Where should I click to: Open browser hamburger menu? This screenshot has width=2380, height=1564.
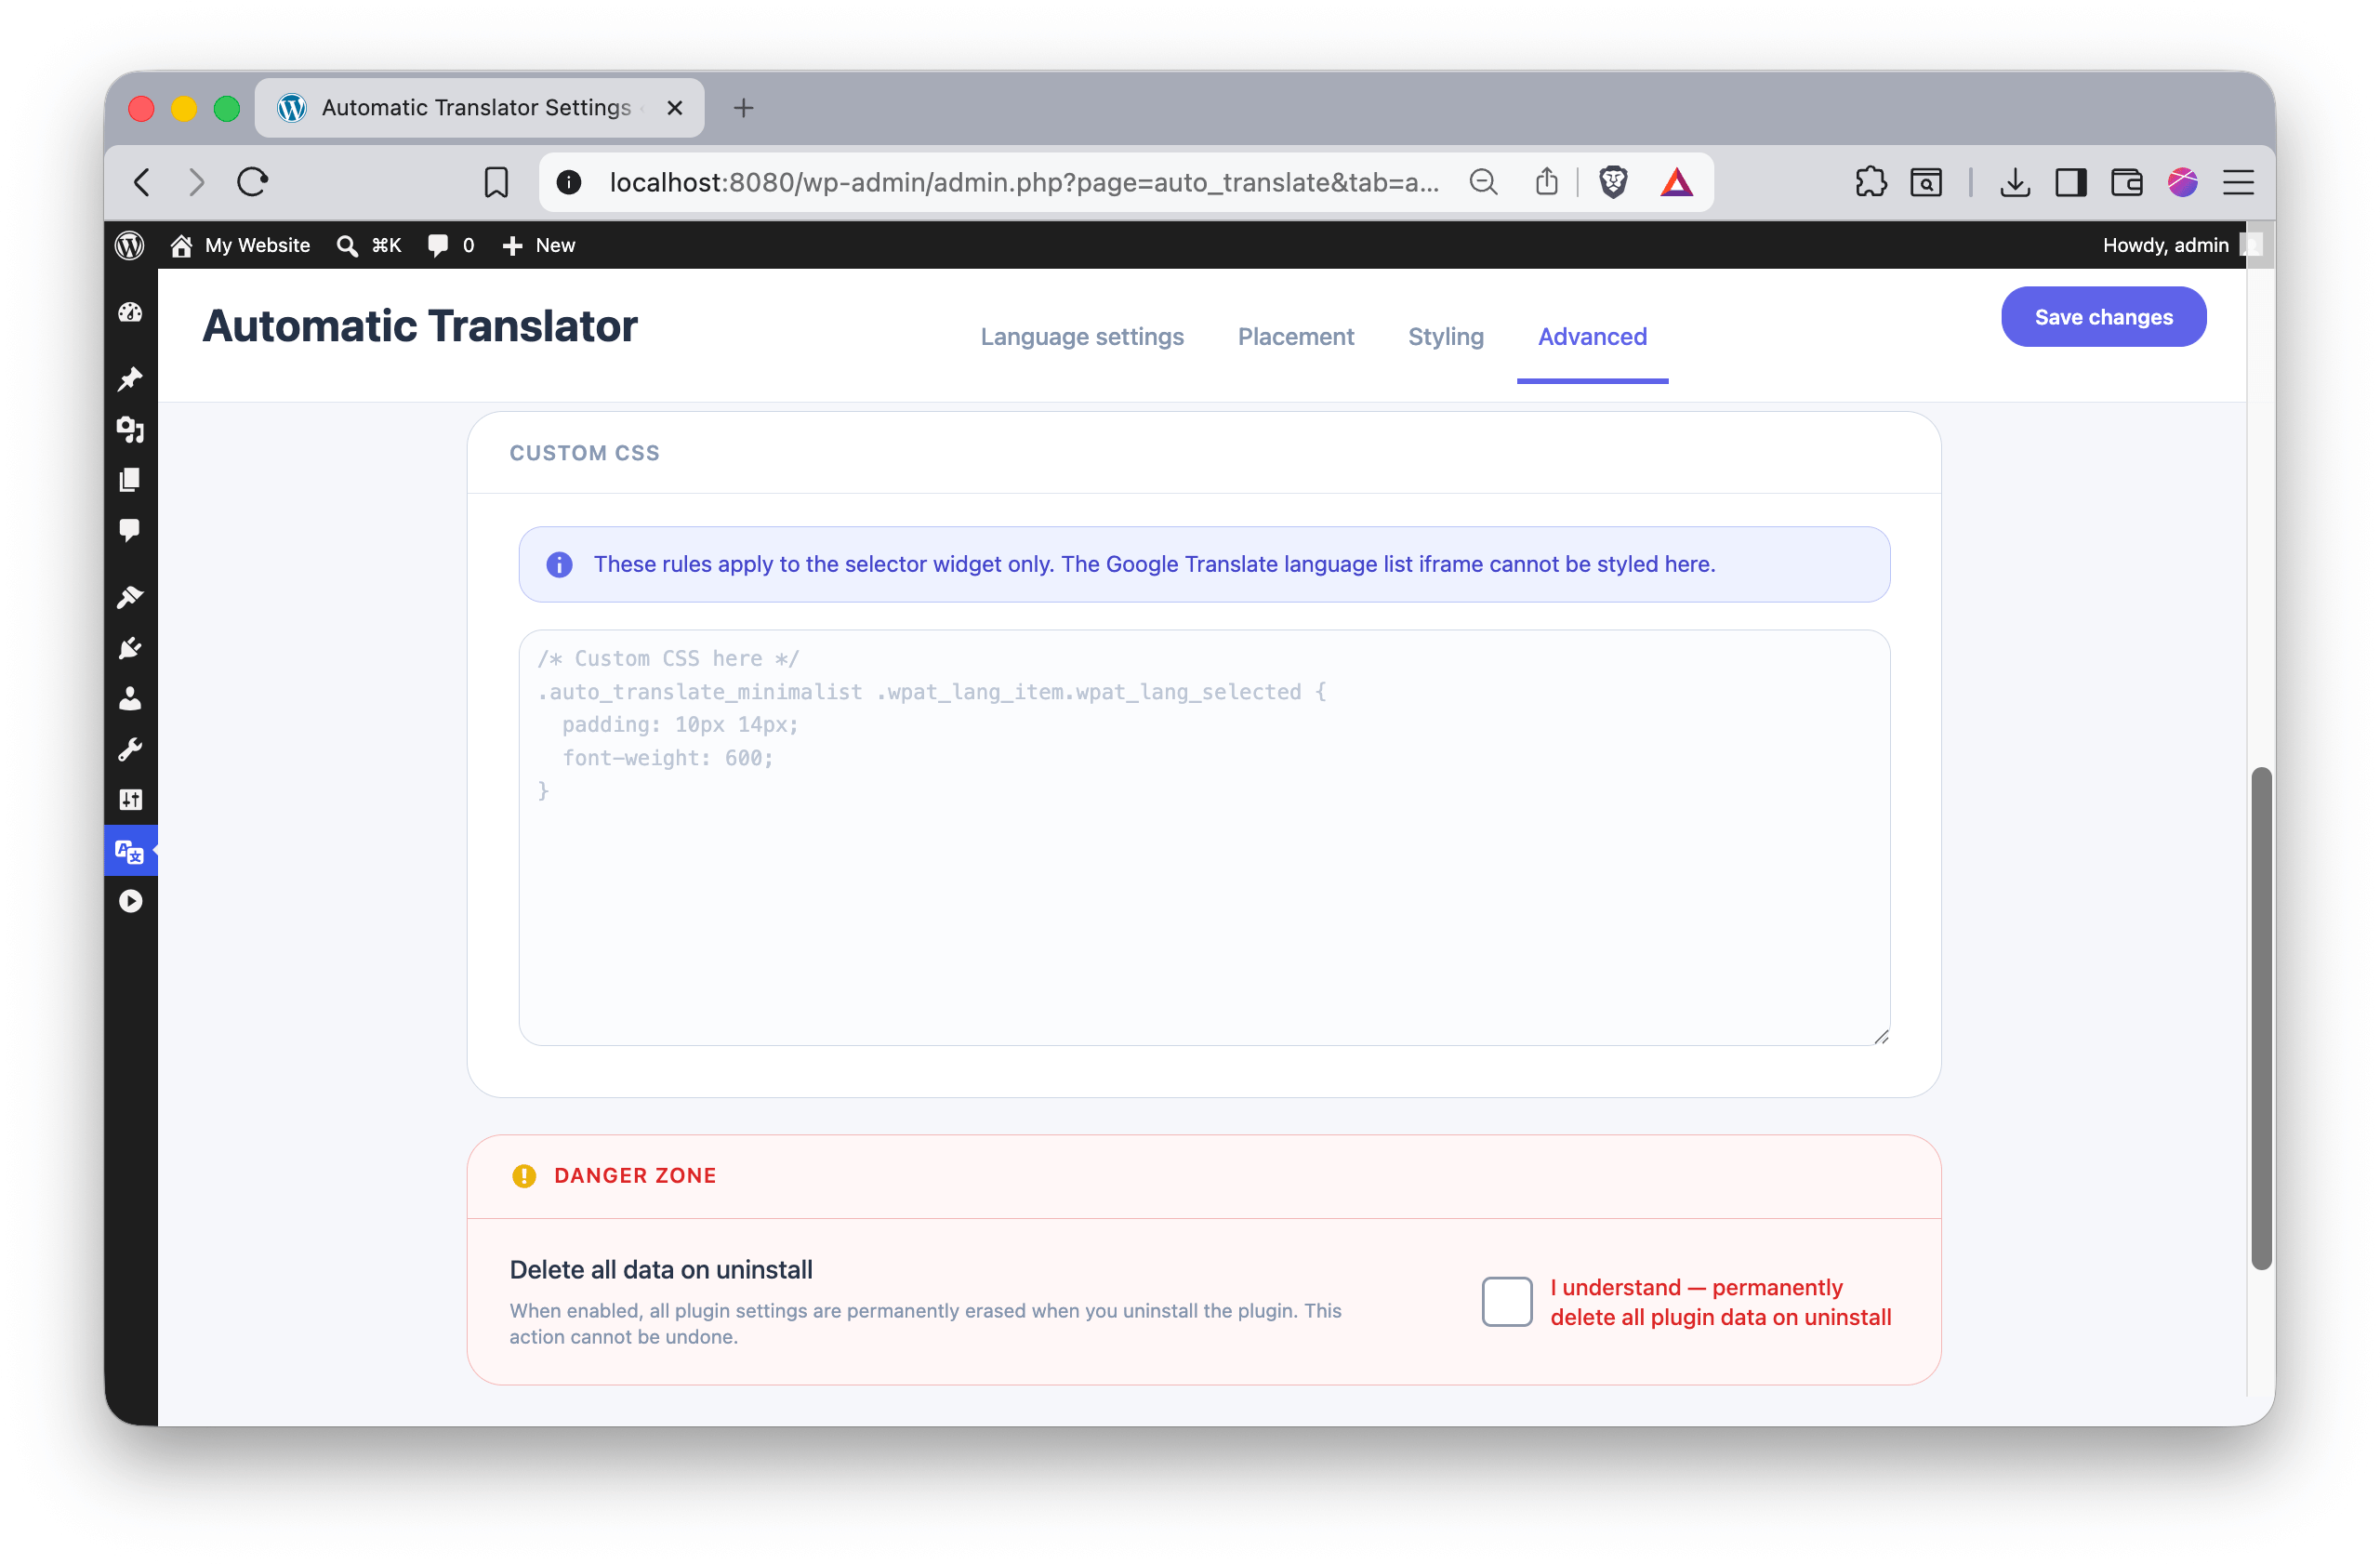[x=2238, y=182]
